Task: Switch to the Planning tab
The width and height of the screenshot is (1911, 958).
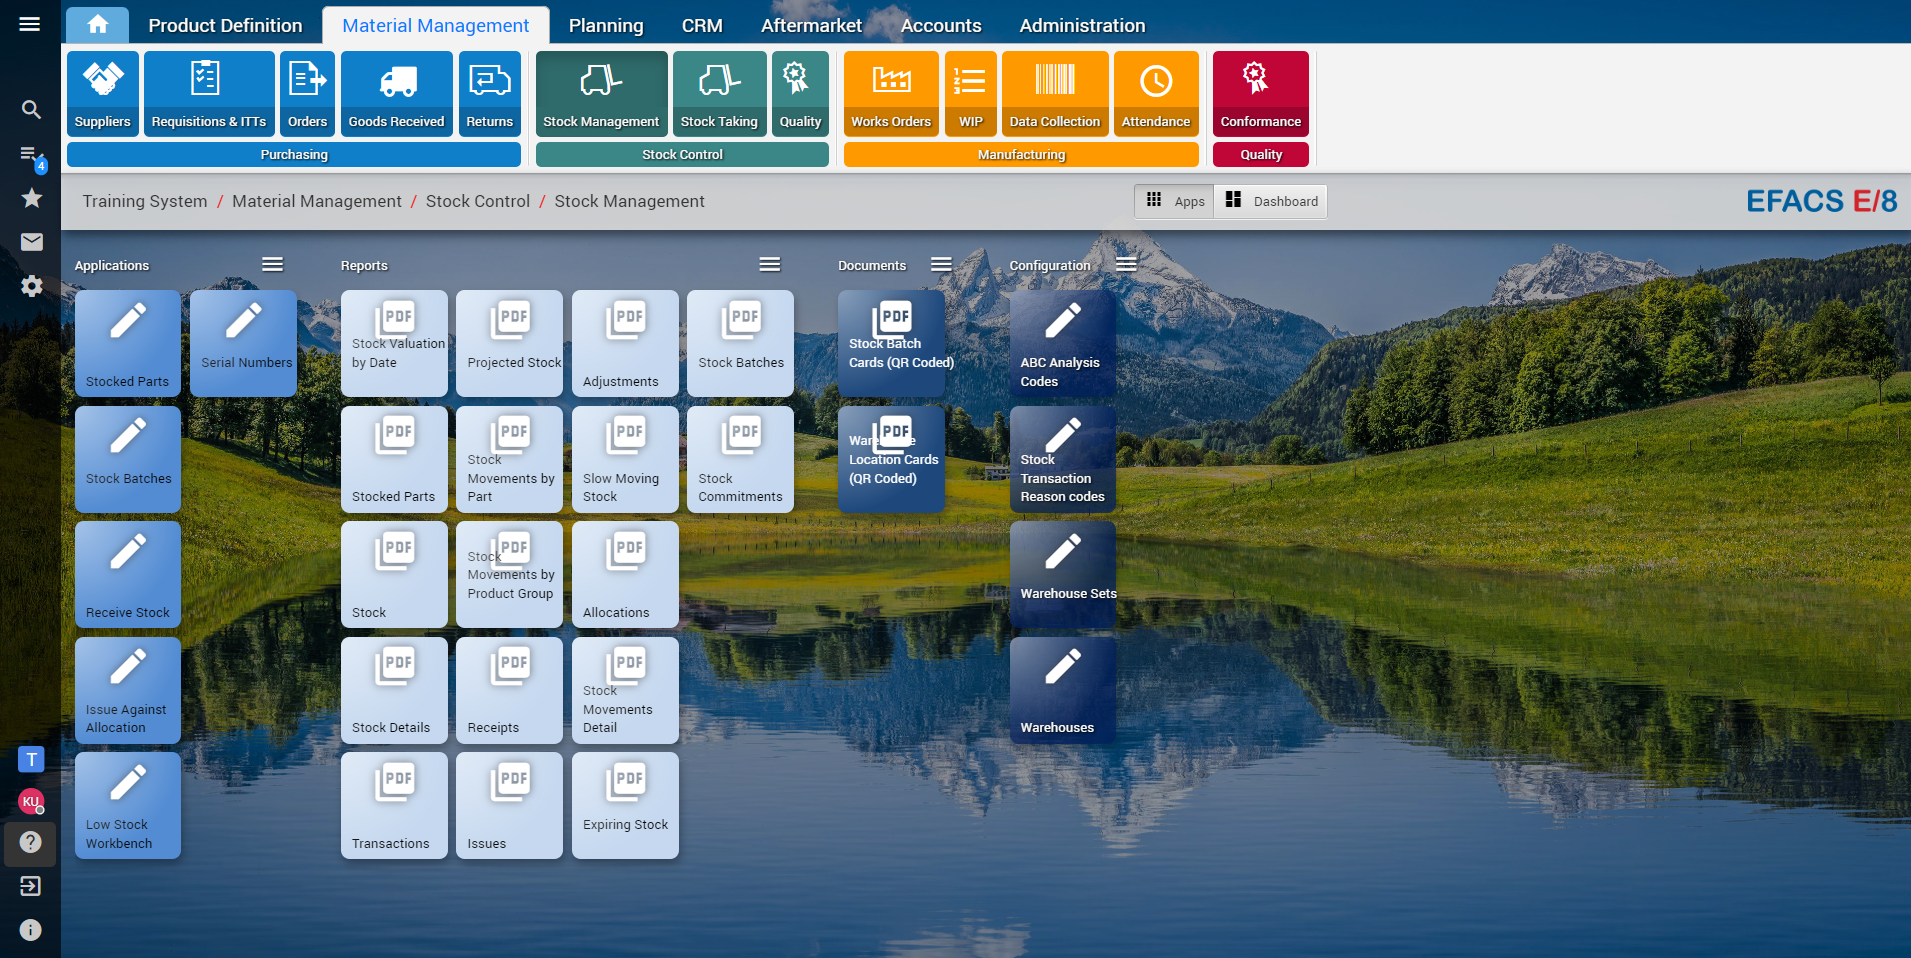Action: pos(605,25)
